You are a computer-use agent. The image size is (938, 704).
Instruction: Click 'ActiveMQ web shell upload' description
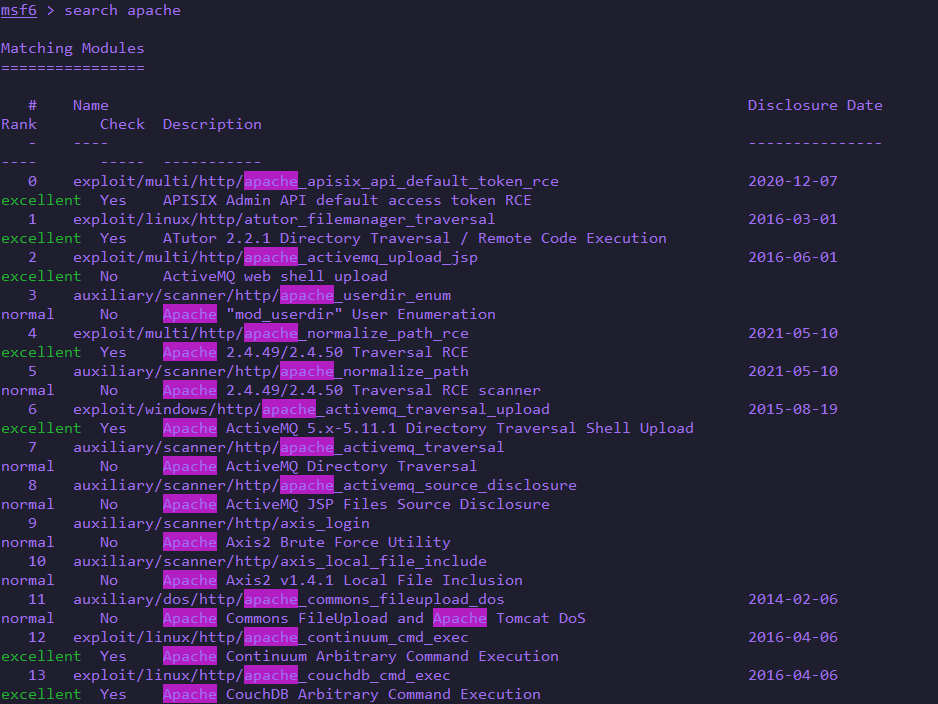pos(275,276)
